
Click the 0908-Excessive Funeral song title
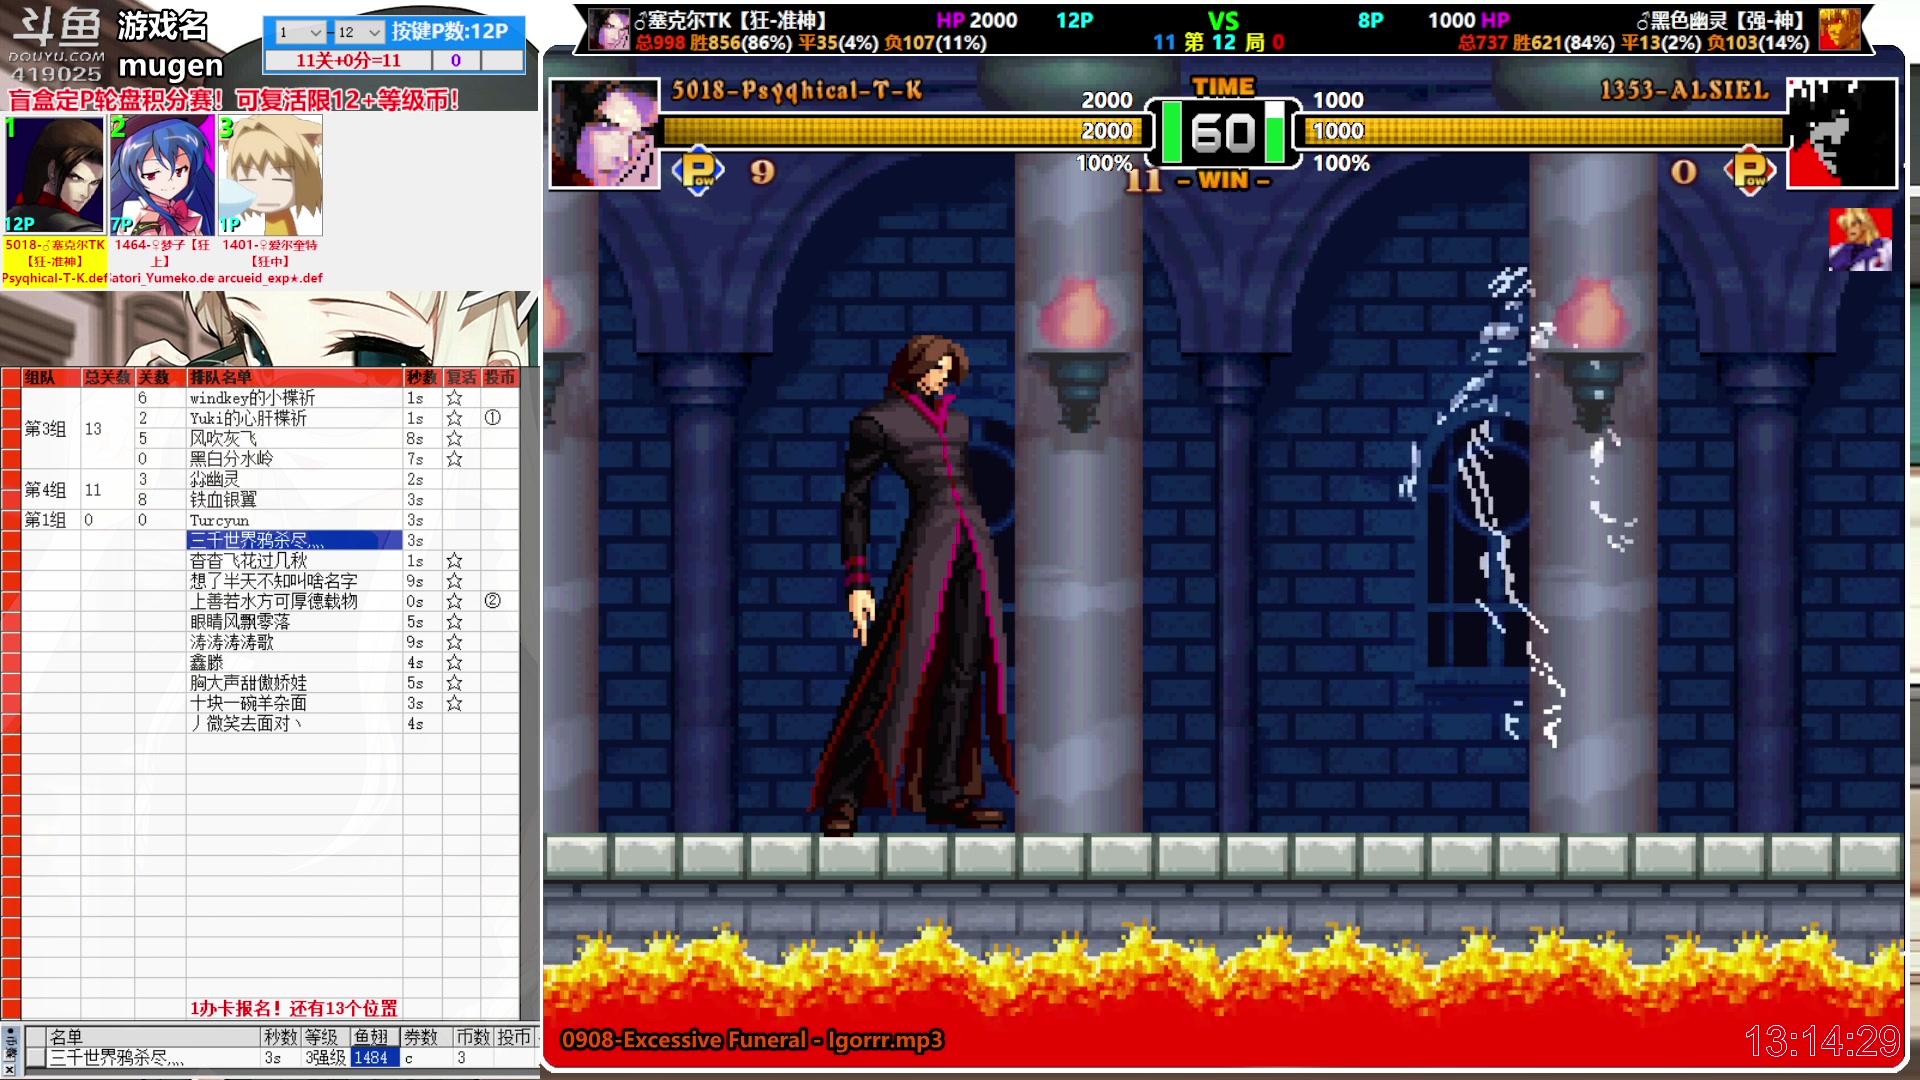click(x=752, y=1040)
